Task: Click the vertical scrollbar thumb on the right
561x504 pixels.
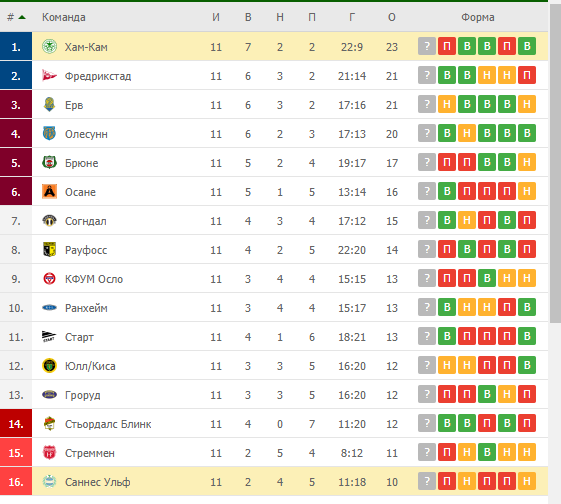Action: 555,163
